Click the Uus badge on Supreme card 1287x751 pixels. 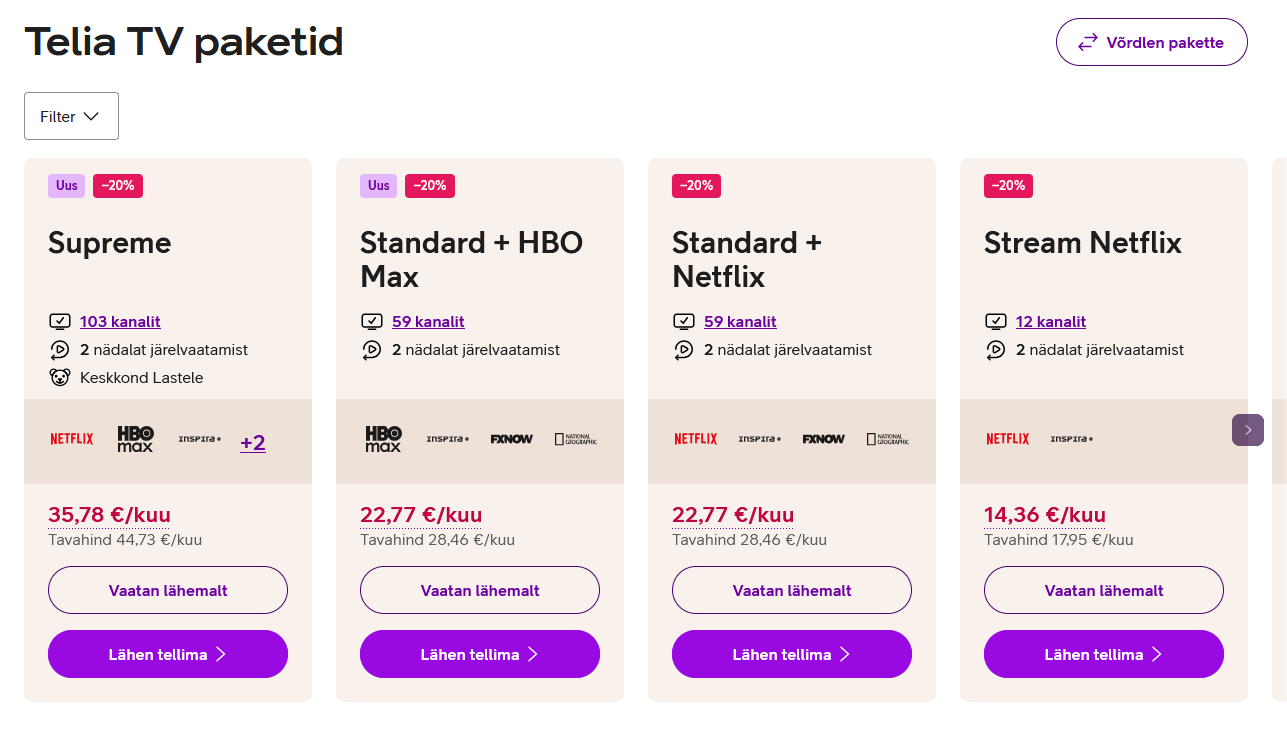point(66,186)
